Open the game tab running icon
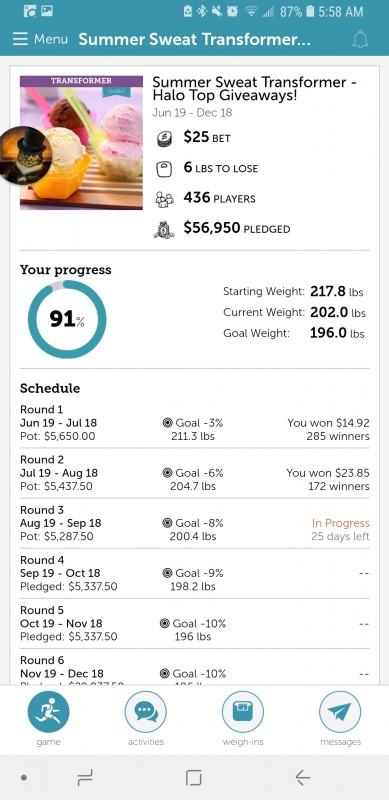Screen dimensions: 389x800 pyautogui.click(x=48, y=712)
